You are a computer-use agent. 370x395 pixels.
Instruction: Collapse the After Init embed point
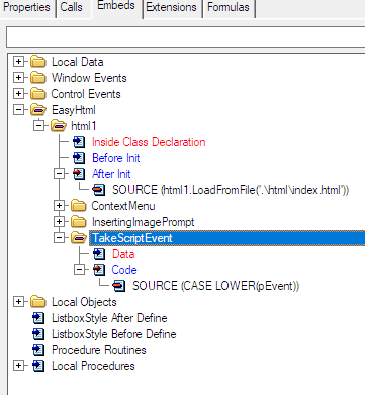(x=59, y=174)
